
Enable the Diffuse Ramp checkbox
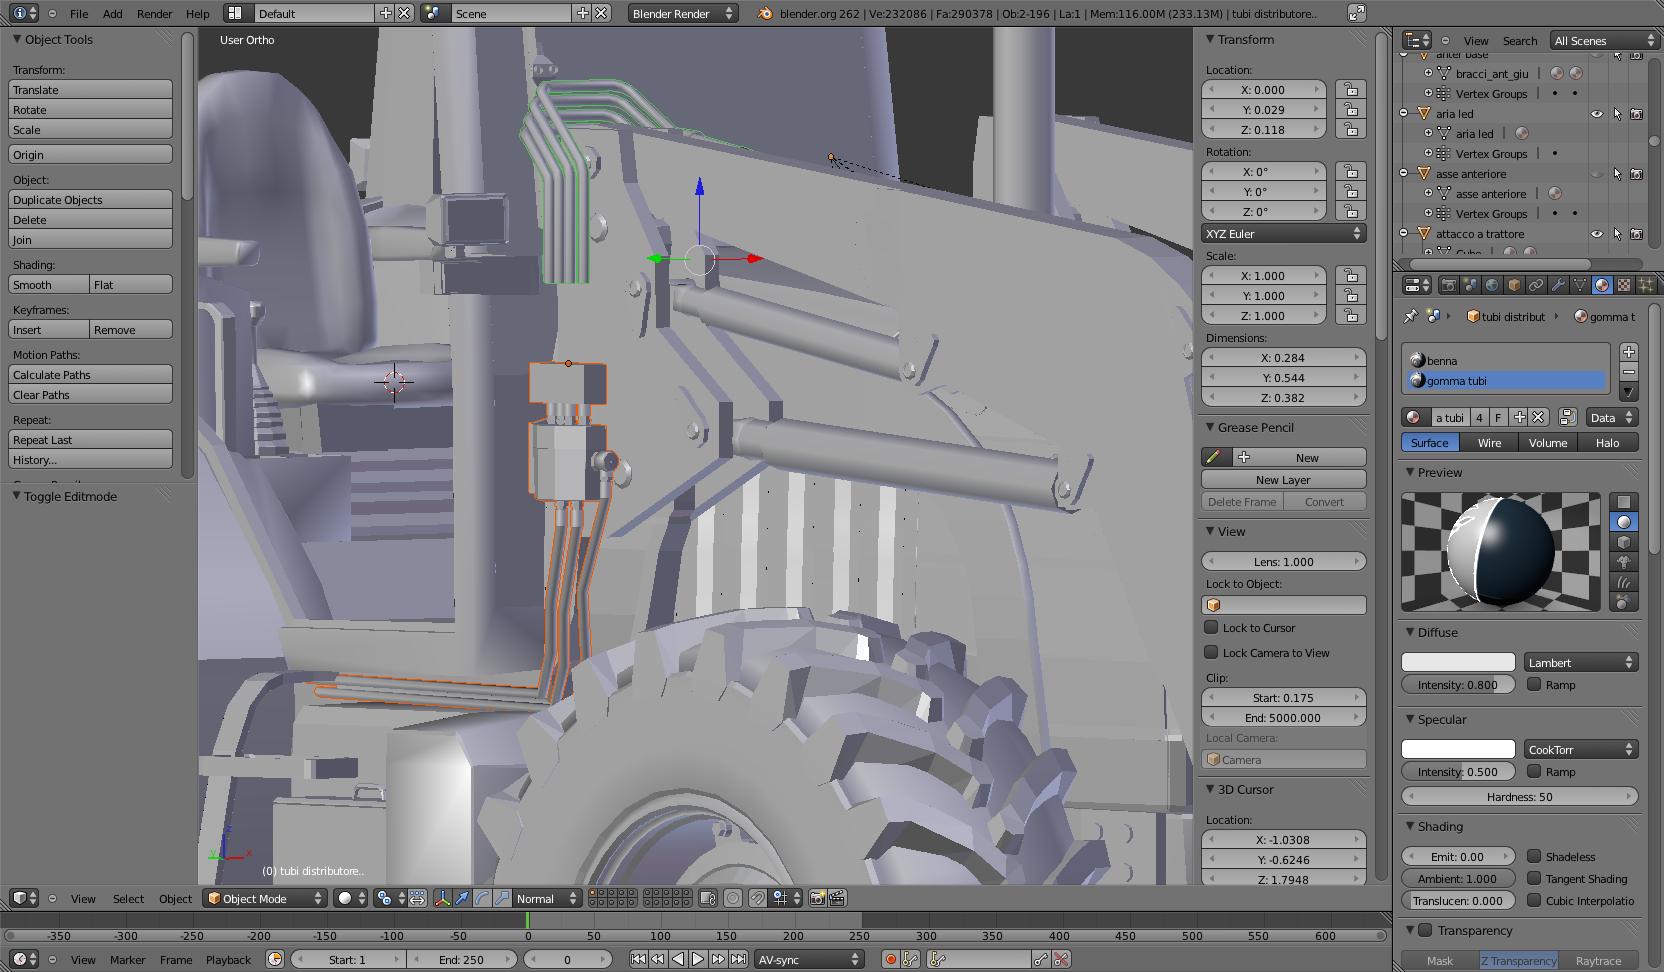(x=1534, y=684)
